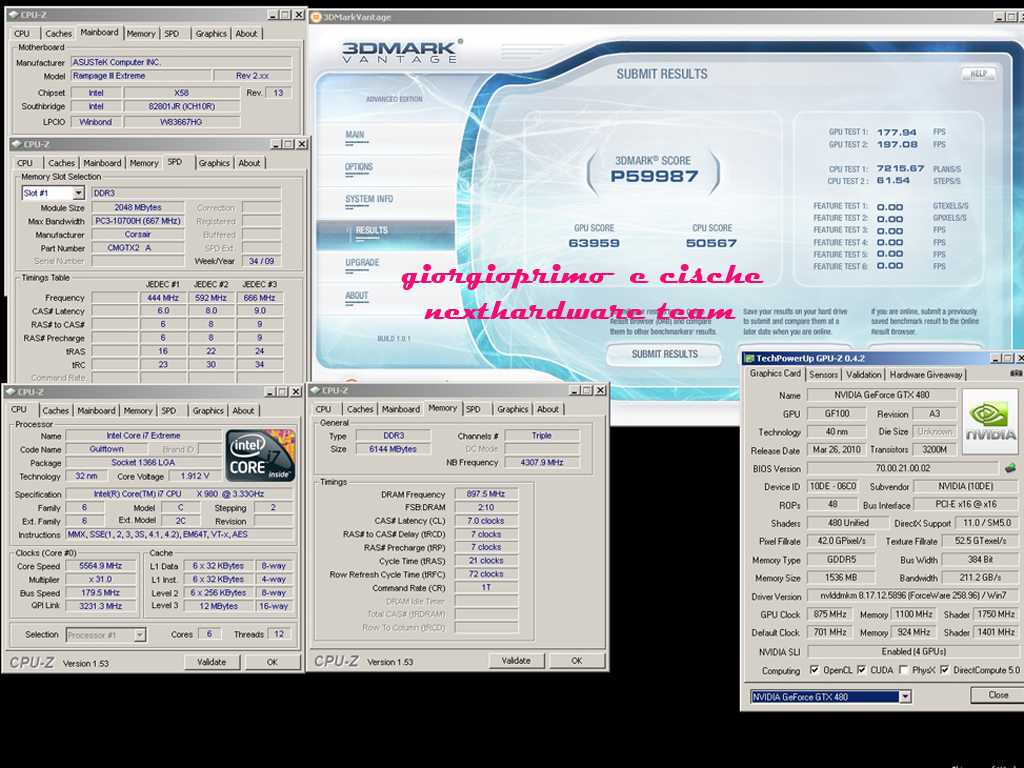Click the GPU-Z screenshot camera icon
Image resolution: width=1024 pixels, height=768 pixels.
coord(1016,374)
